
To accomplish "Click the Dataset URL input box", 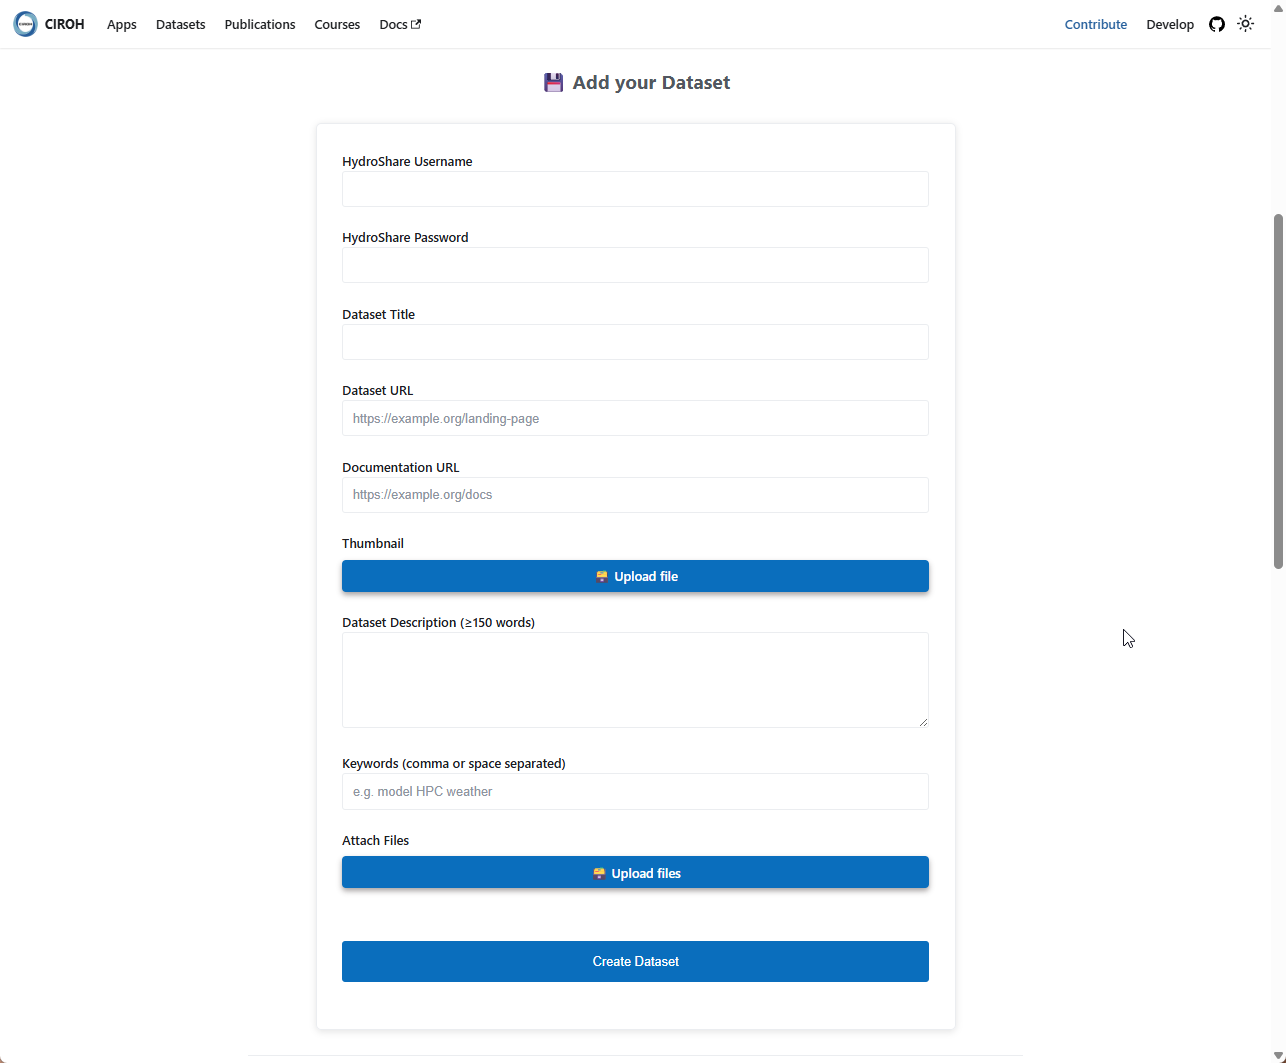I will coord(635,418).
